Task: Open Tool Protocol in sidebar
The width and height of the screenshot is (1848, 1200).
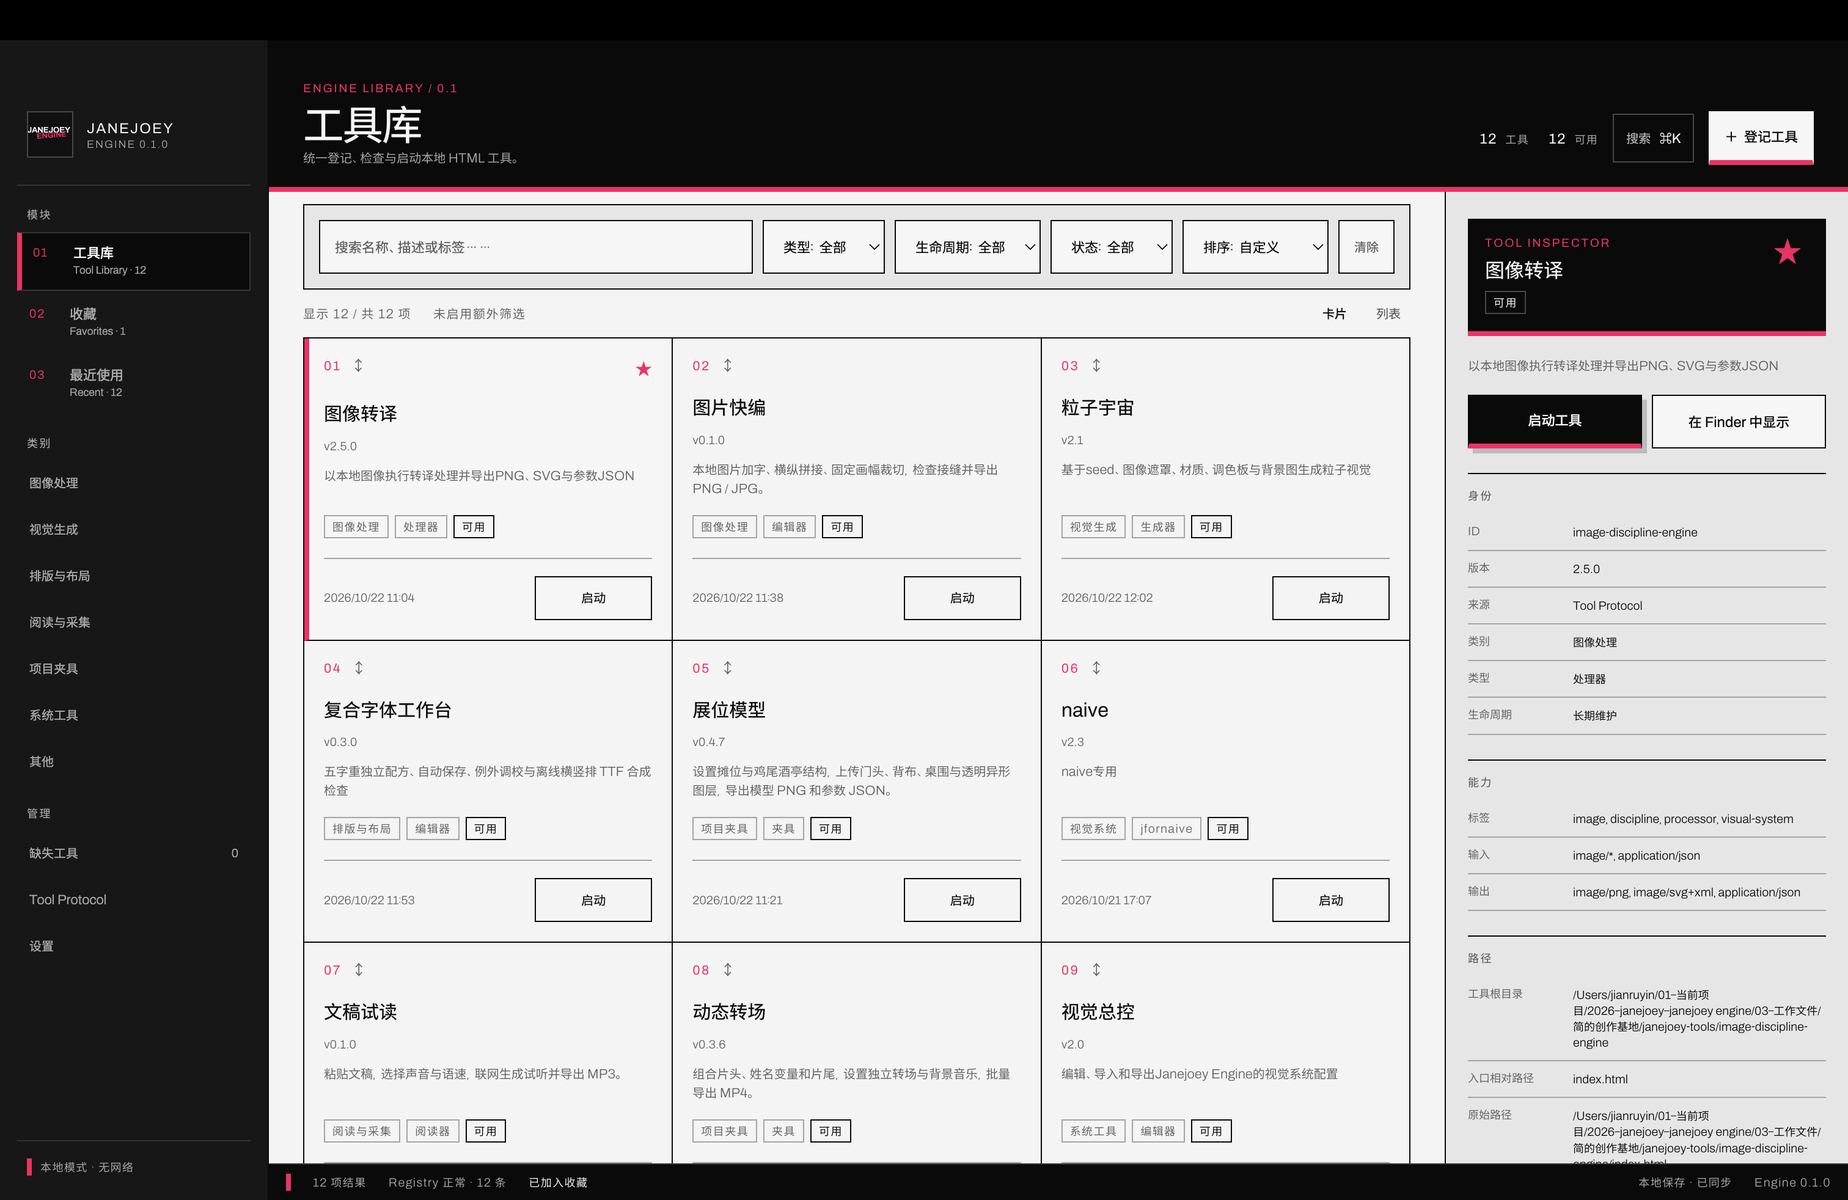Action: pos(68,900)
